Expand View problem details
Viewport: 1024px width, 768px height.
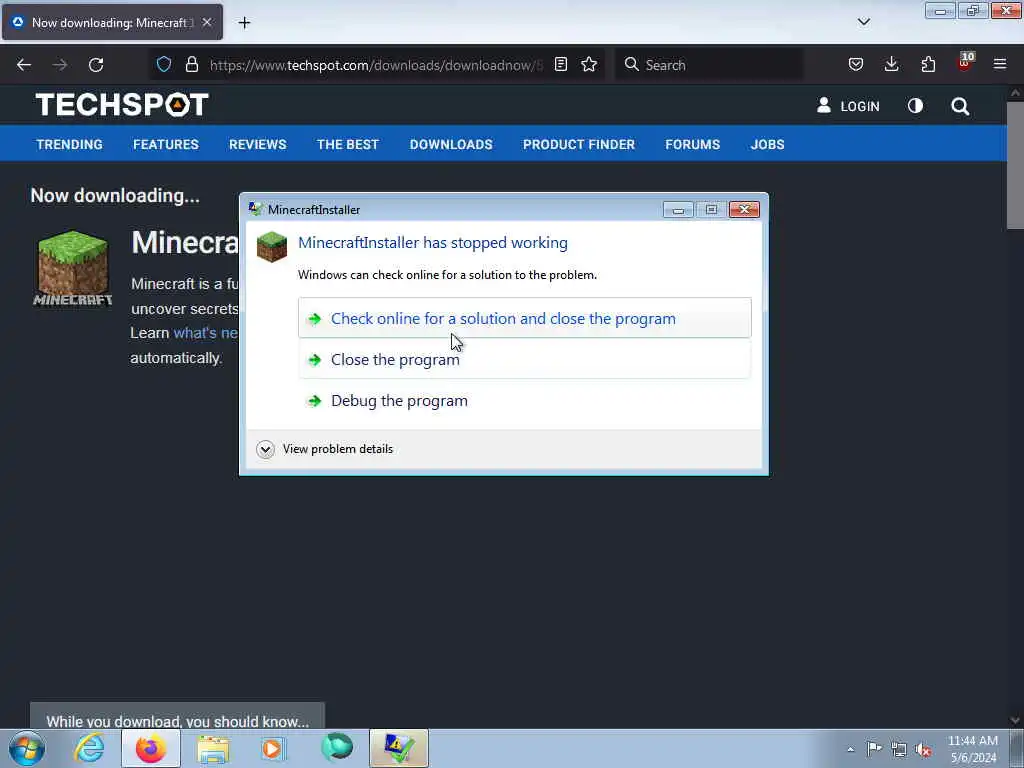(x=325, y=449)
